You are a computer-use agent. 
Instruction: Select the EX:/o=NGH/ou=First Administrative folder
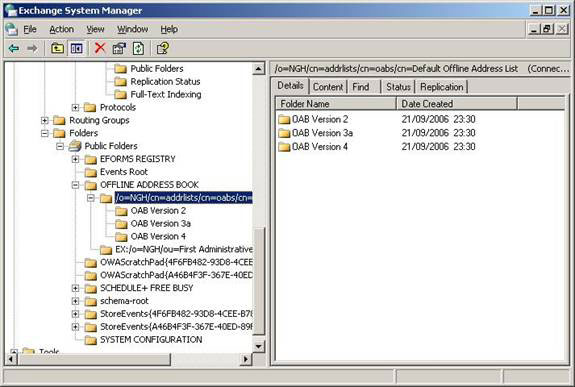click(184, 249)
